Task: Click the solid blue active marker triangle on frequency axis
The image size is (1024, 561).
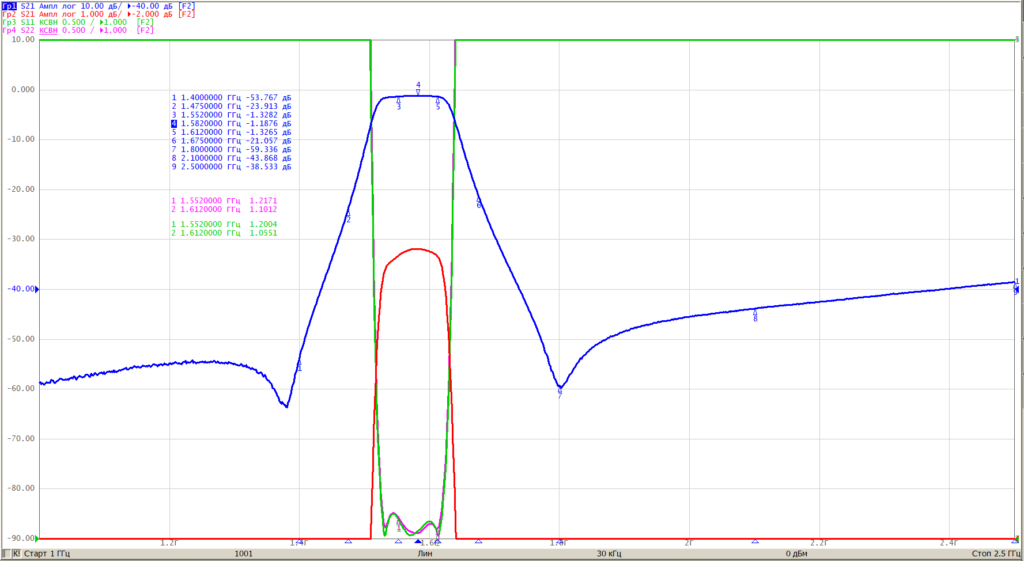Action: point(418,541)
